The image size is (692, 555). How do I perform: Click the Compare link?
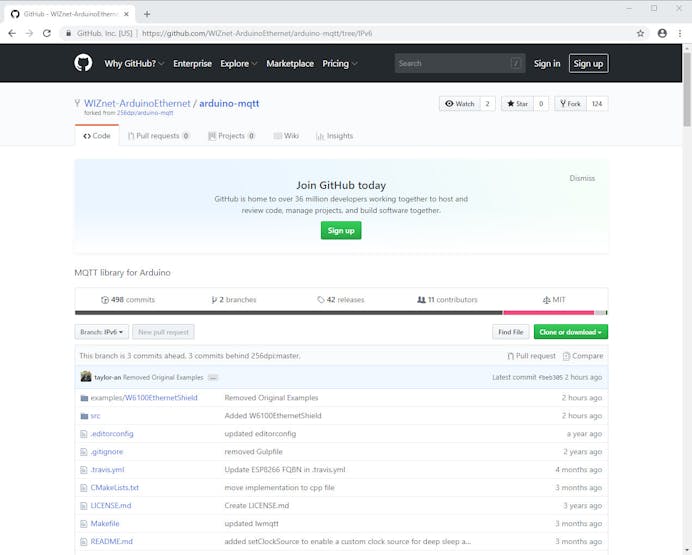[583, 356]
